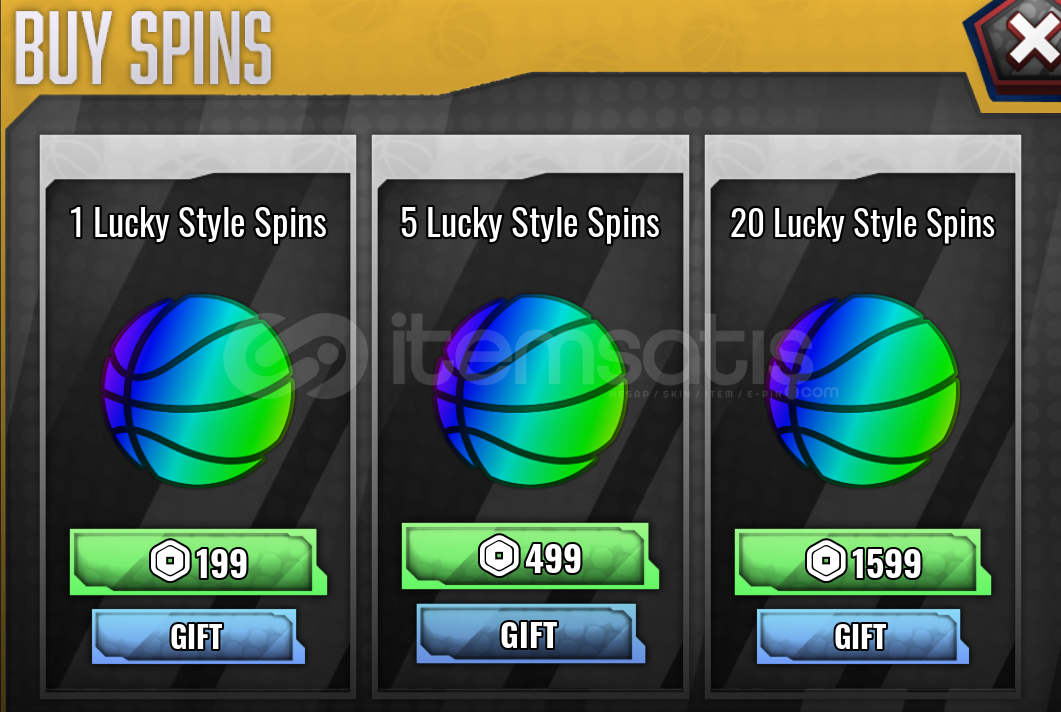Buy 1 spin via the 199 price

[x=198, y=562]
